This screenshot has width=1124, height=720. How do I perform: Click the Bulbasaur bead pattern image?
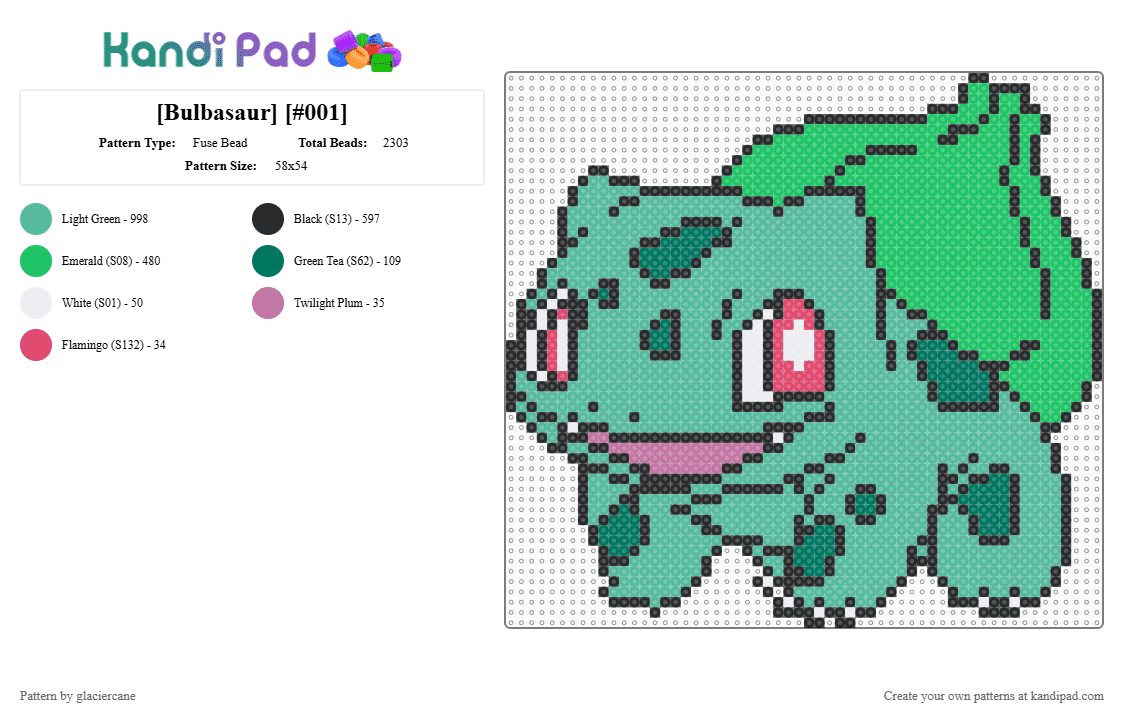tap(804, 350)
